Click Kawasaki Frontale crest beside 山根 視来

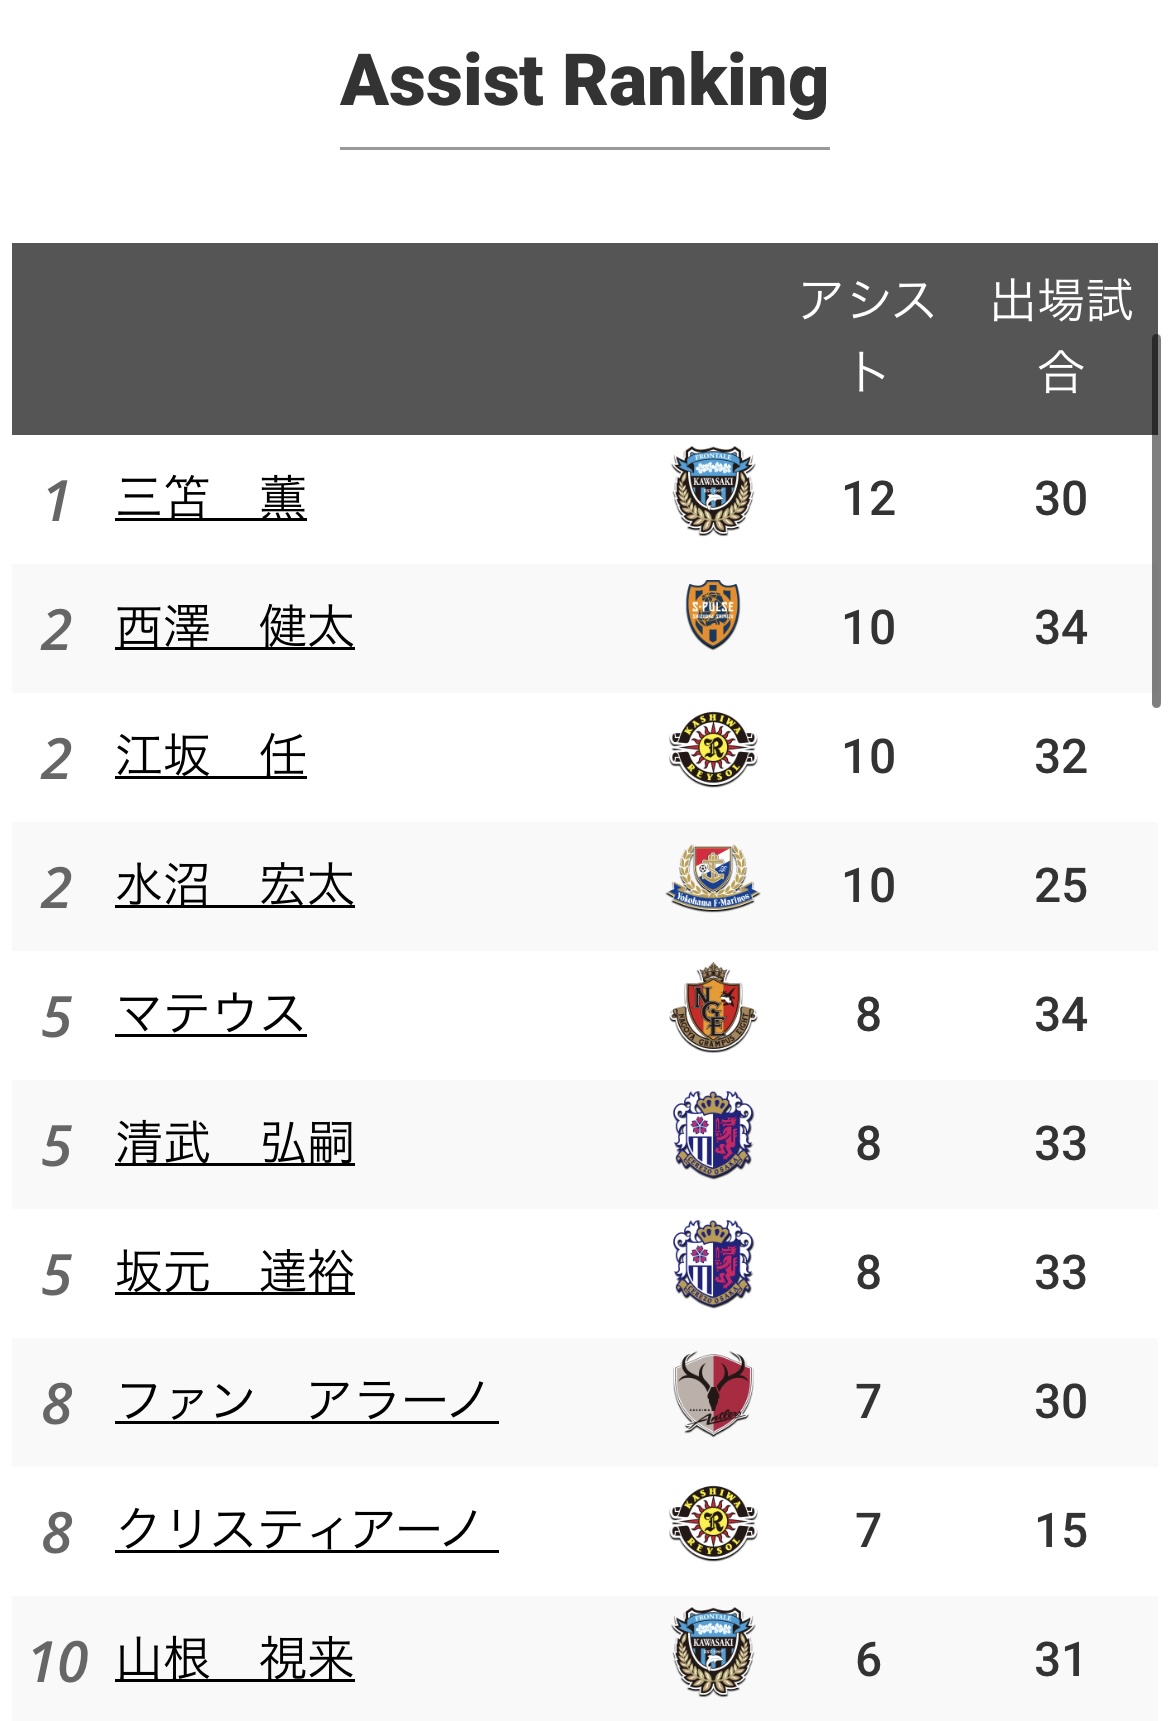(712, 1651)
